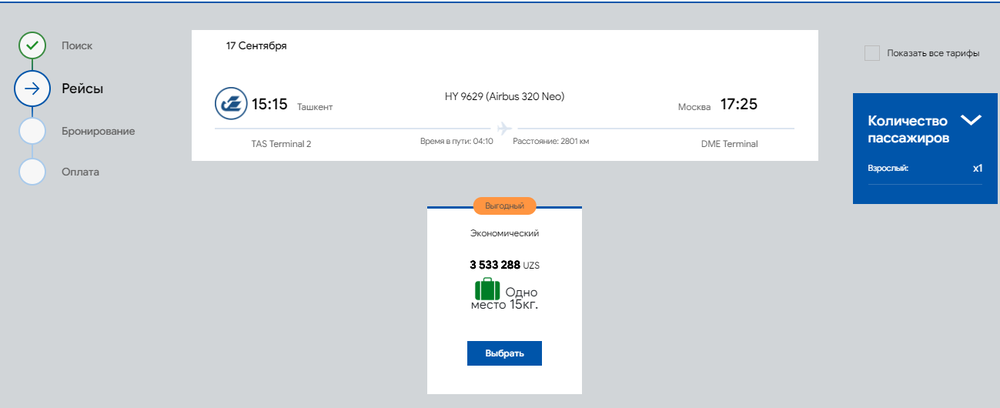Image resolution: width=1000 pixels, height=408 pixels.
Task: Click the Взрослый x1 passenger row
Action: point(925,168)
